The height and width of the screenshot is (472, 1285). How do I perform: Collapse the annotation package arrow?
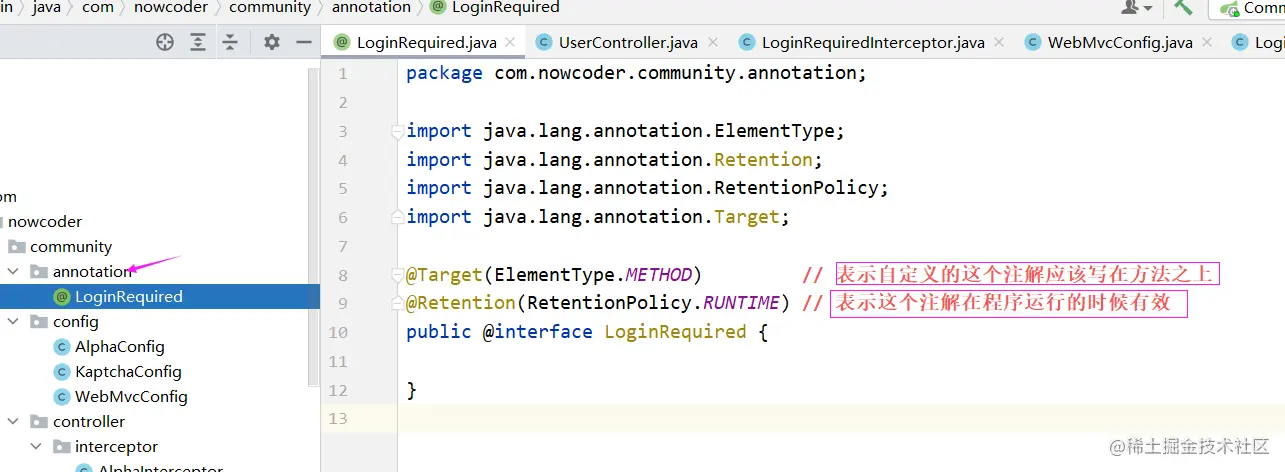tap(13, 271)
